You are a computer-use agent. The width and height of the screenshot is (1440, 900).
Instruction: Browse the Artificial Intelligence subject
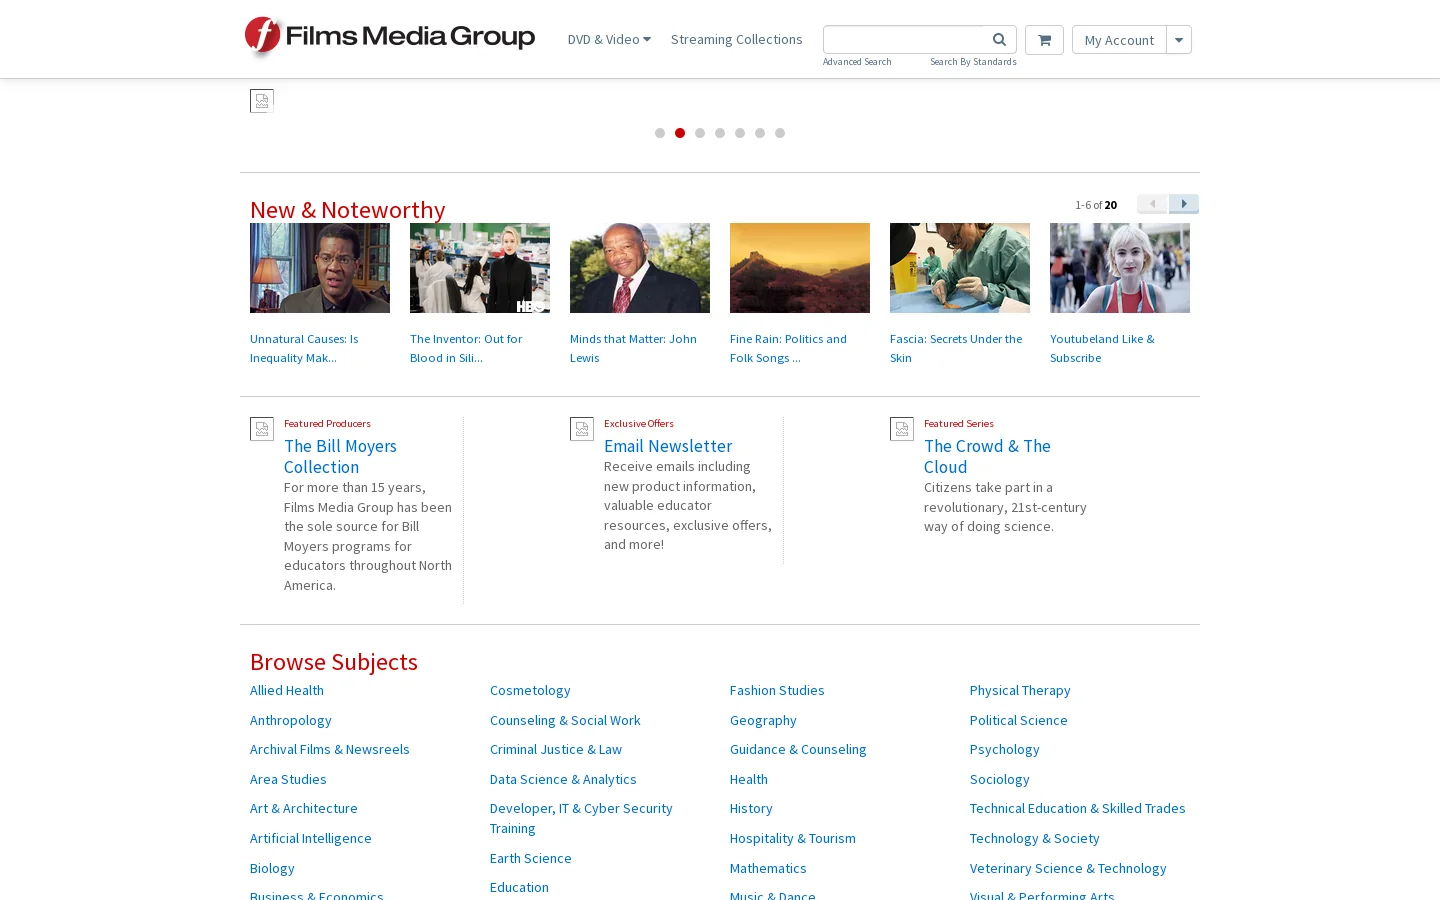[x=311, y=838]
